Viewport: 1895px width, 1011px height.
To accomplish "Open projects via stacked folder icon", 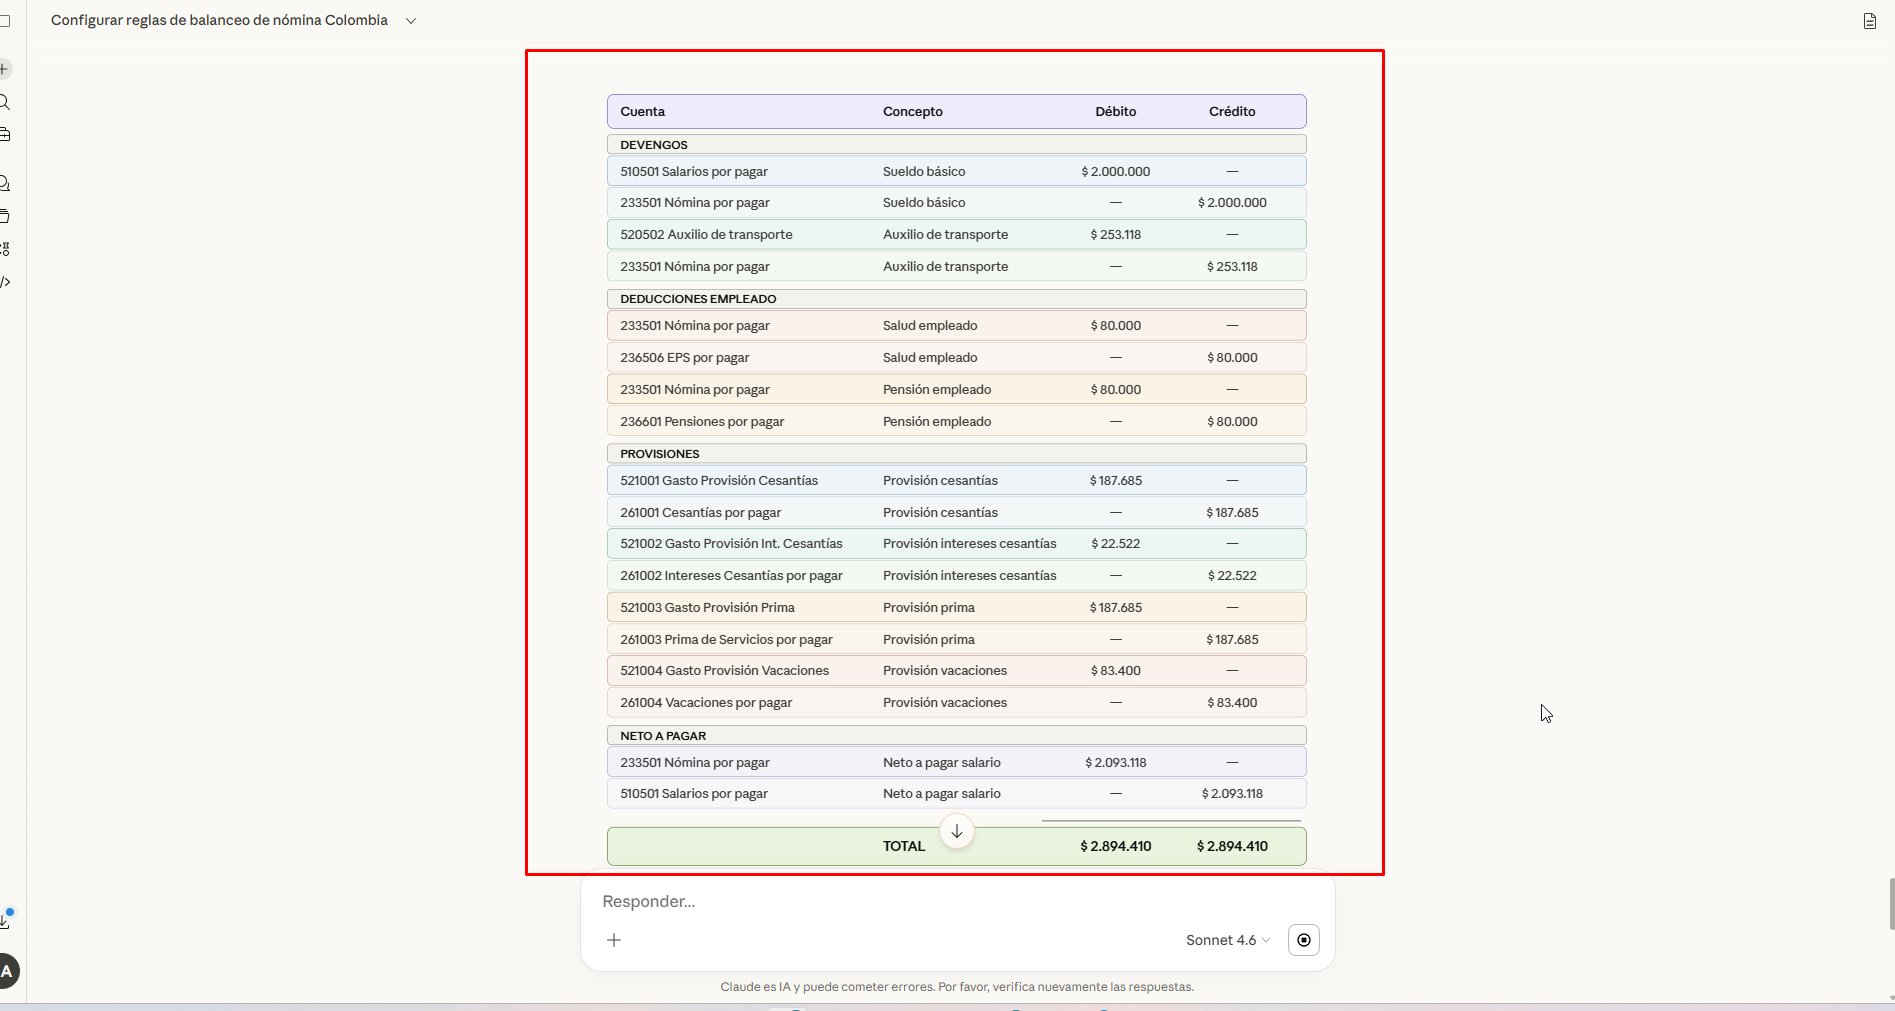I will [x=4, y=216].
